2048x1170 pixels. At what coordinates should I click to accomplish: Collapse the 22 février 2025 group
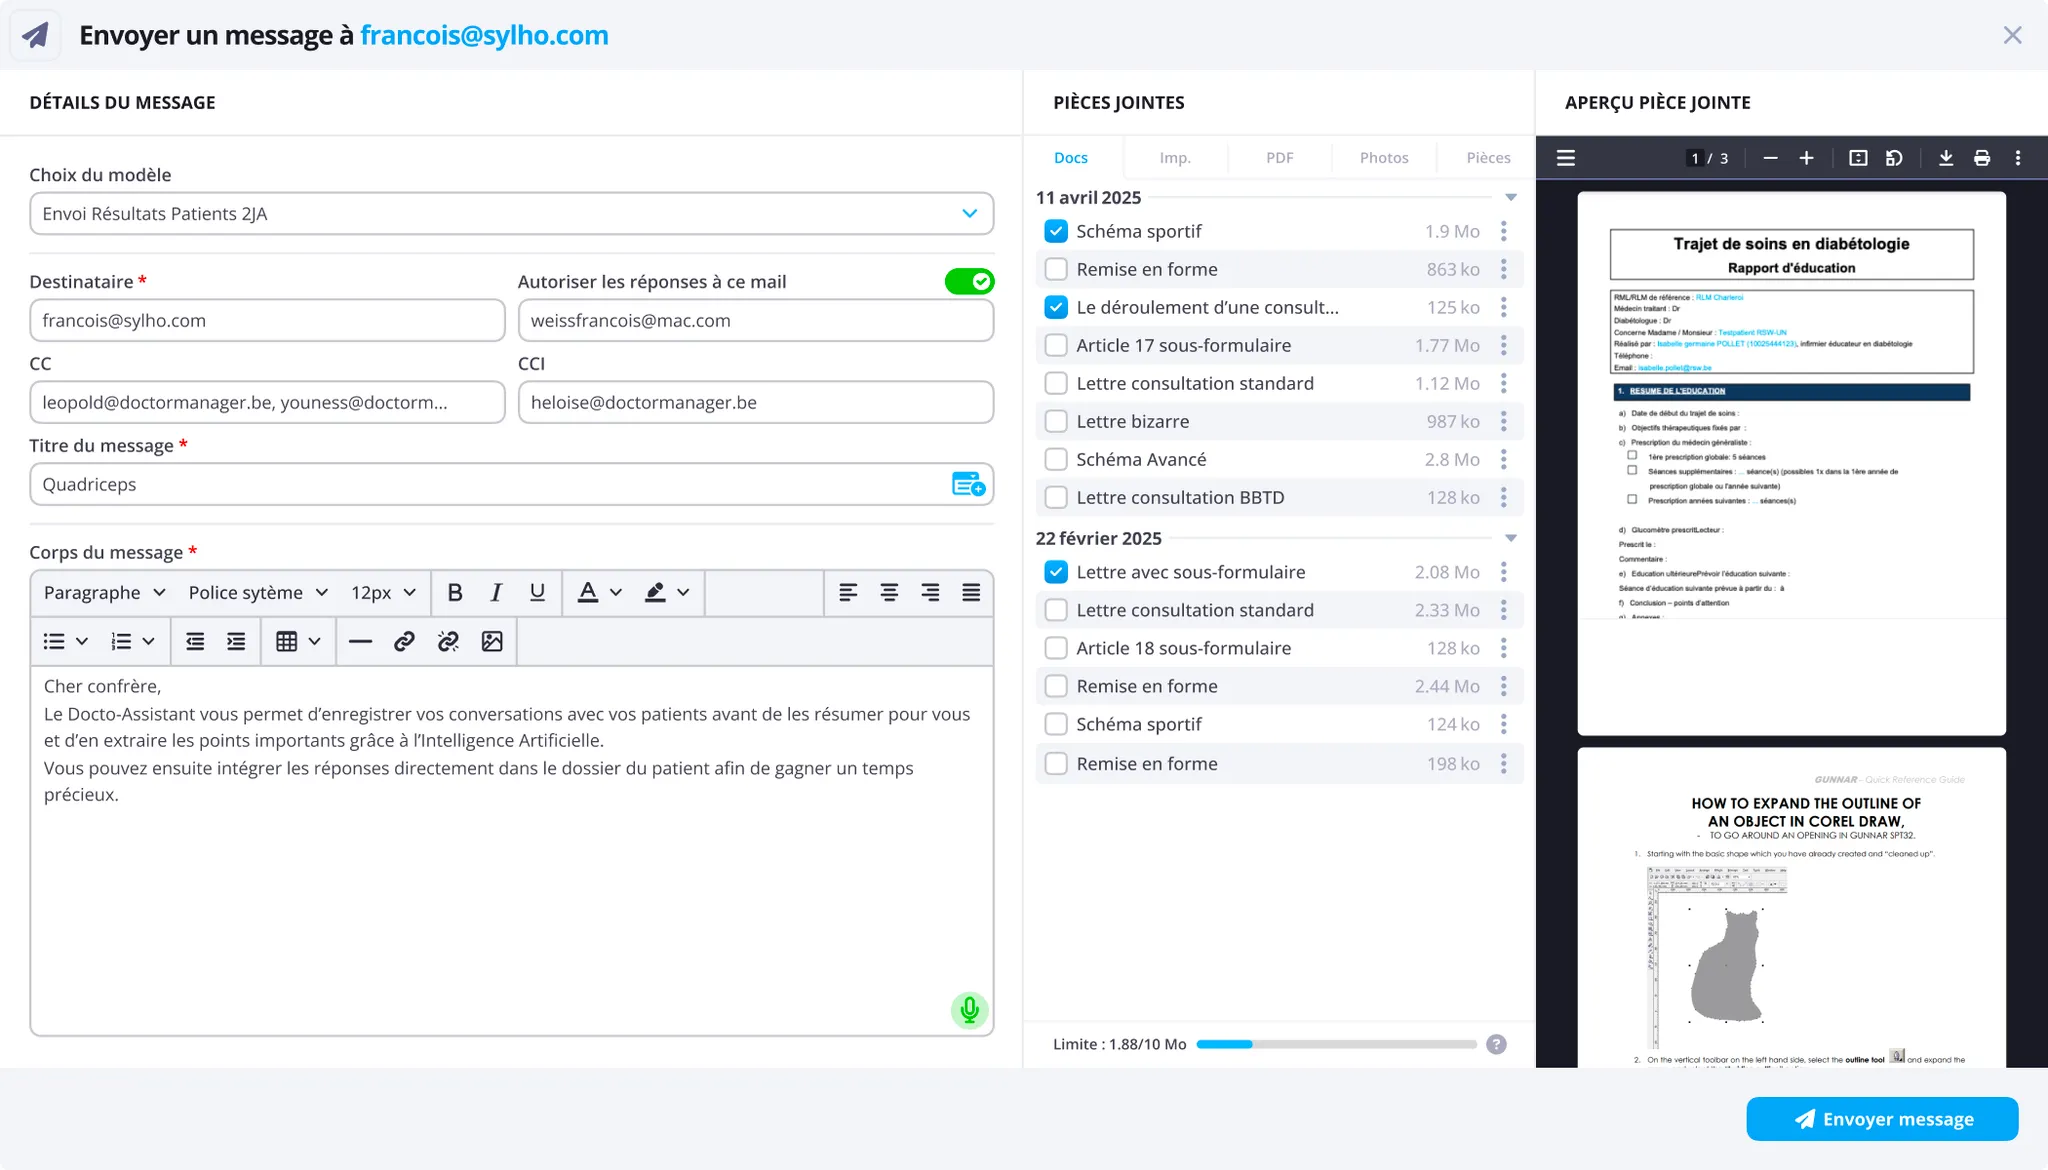pyautogui.click(x=1511, y=539)
